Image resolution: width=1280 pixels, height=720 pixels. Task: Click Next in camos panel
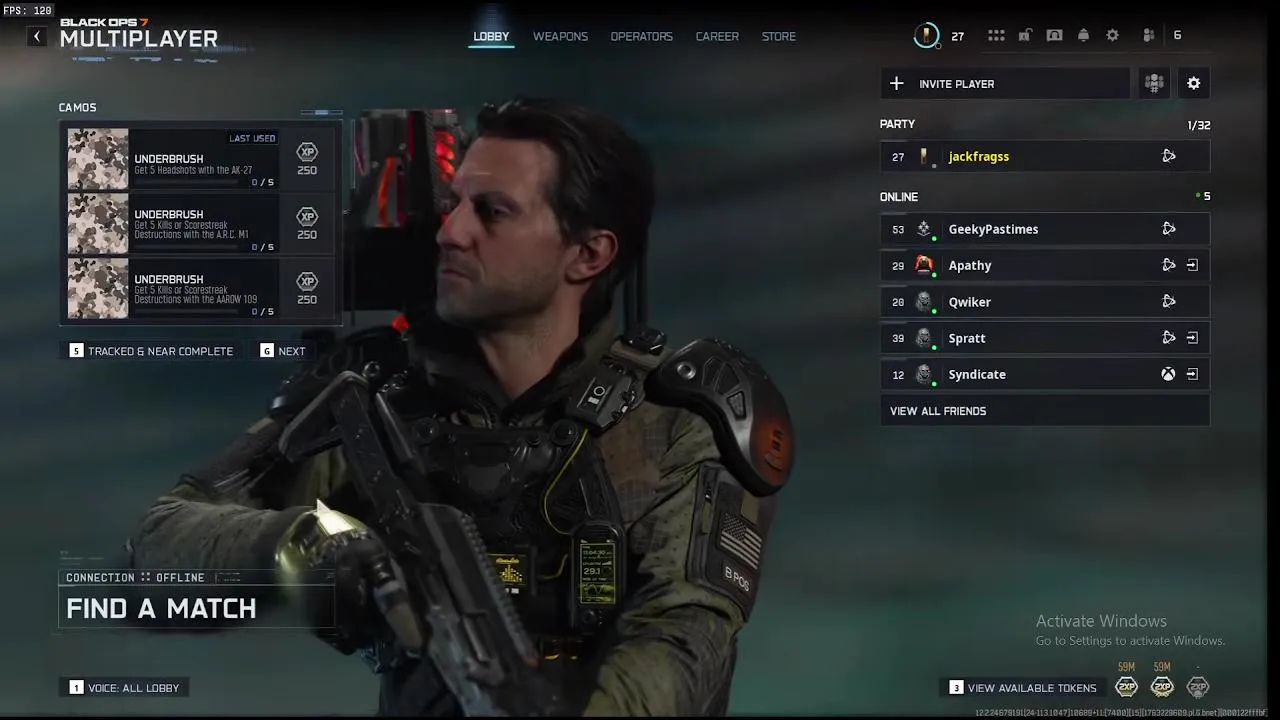[x=283, y=351]
